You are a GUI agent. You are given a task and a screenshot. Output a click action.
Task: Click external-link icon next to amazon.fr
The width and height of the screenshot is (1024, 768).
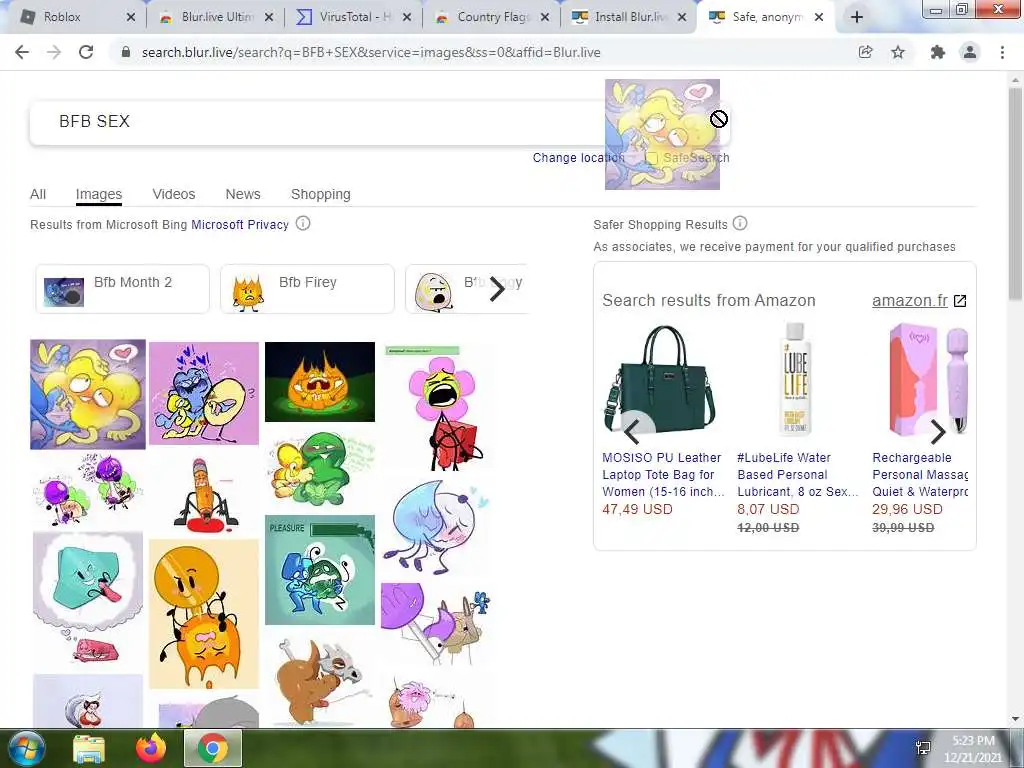[x=960, y=300]
